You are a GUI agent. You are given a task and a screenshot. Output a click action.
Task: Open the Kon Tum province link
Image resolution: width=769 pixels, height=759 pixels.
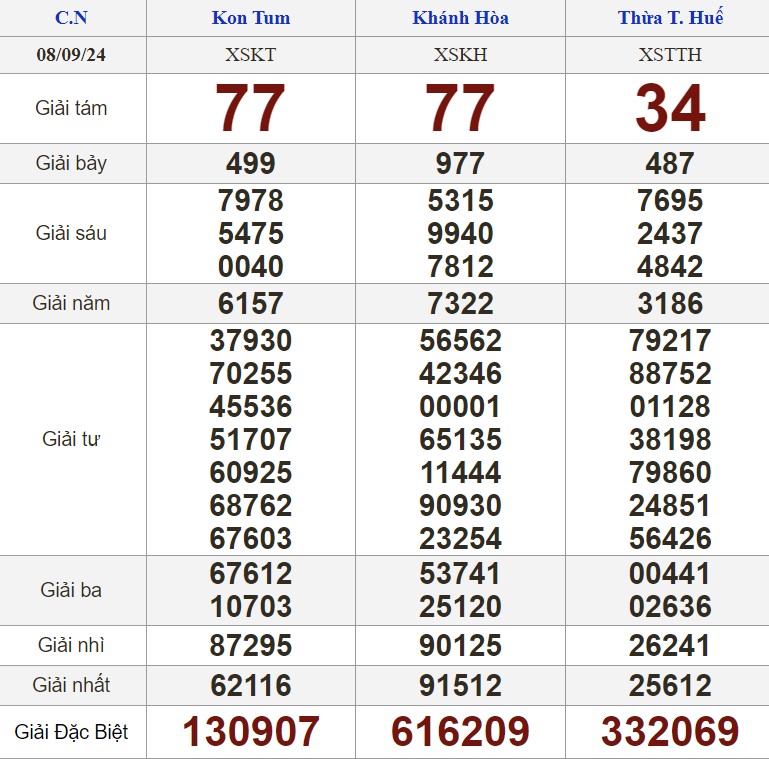(x=250, y=18)
